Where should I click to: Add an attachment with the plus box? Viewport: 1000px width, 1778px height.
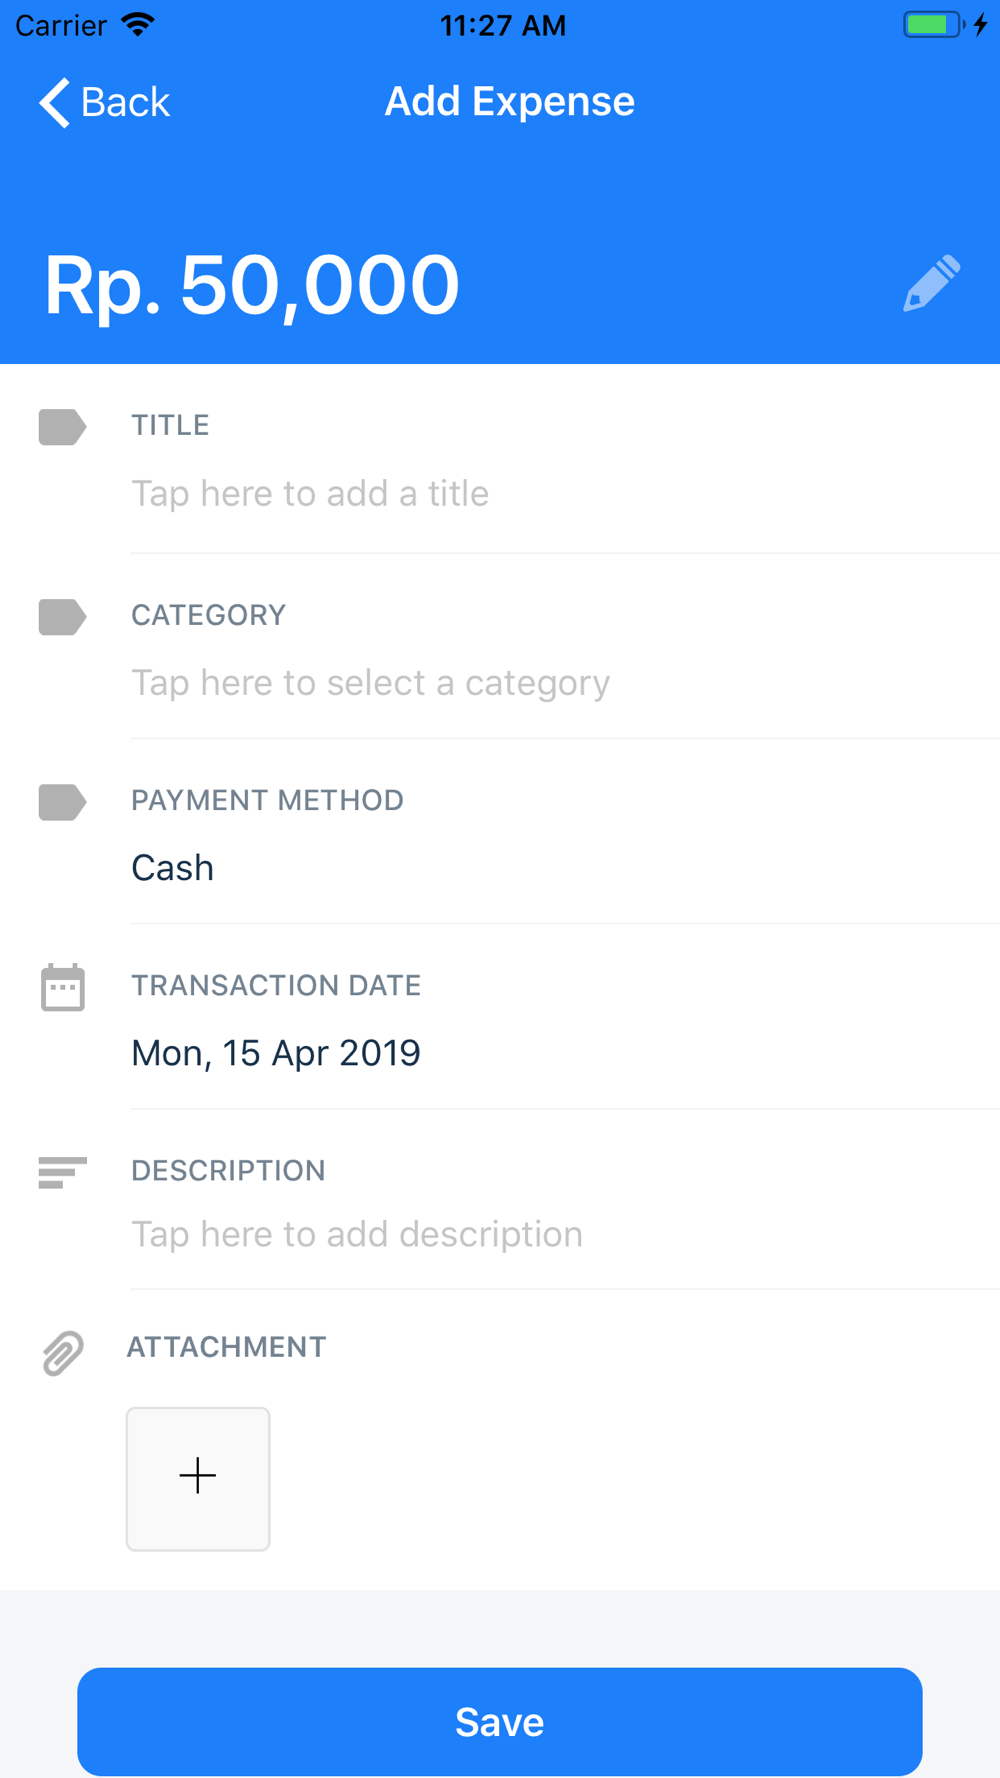[x=198, y=1479]
